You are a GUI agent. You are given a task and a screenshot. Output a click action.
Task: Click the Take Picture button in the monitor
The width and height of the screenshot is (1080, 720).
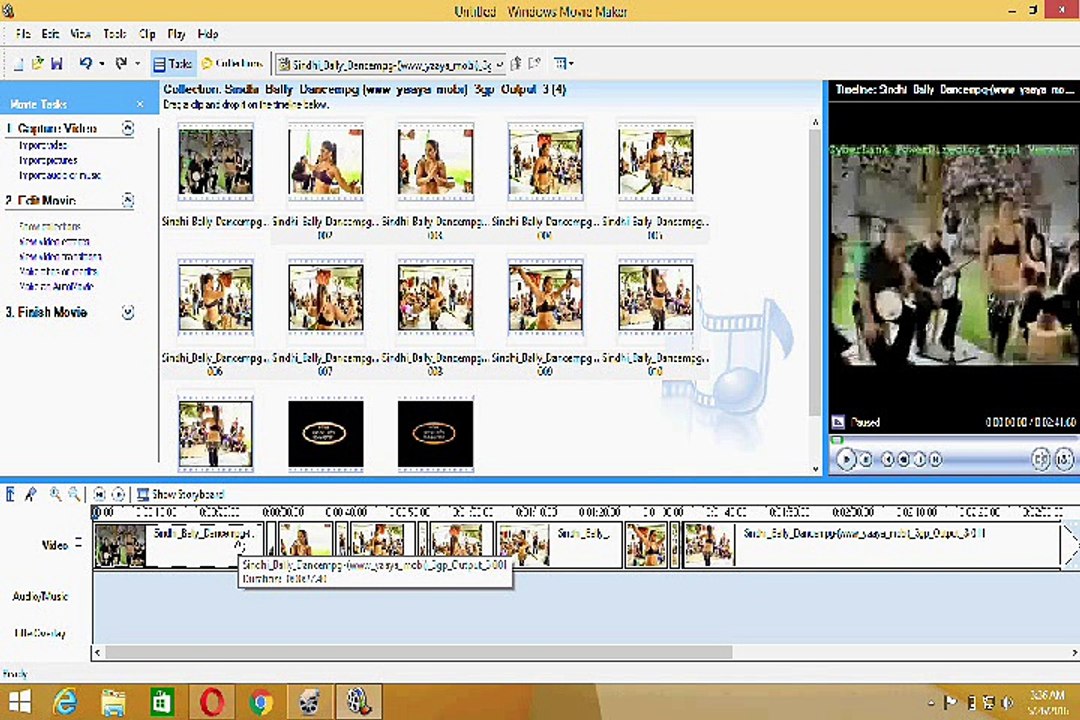pos(1064,459)
